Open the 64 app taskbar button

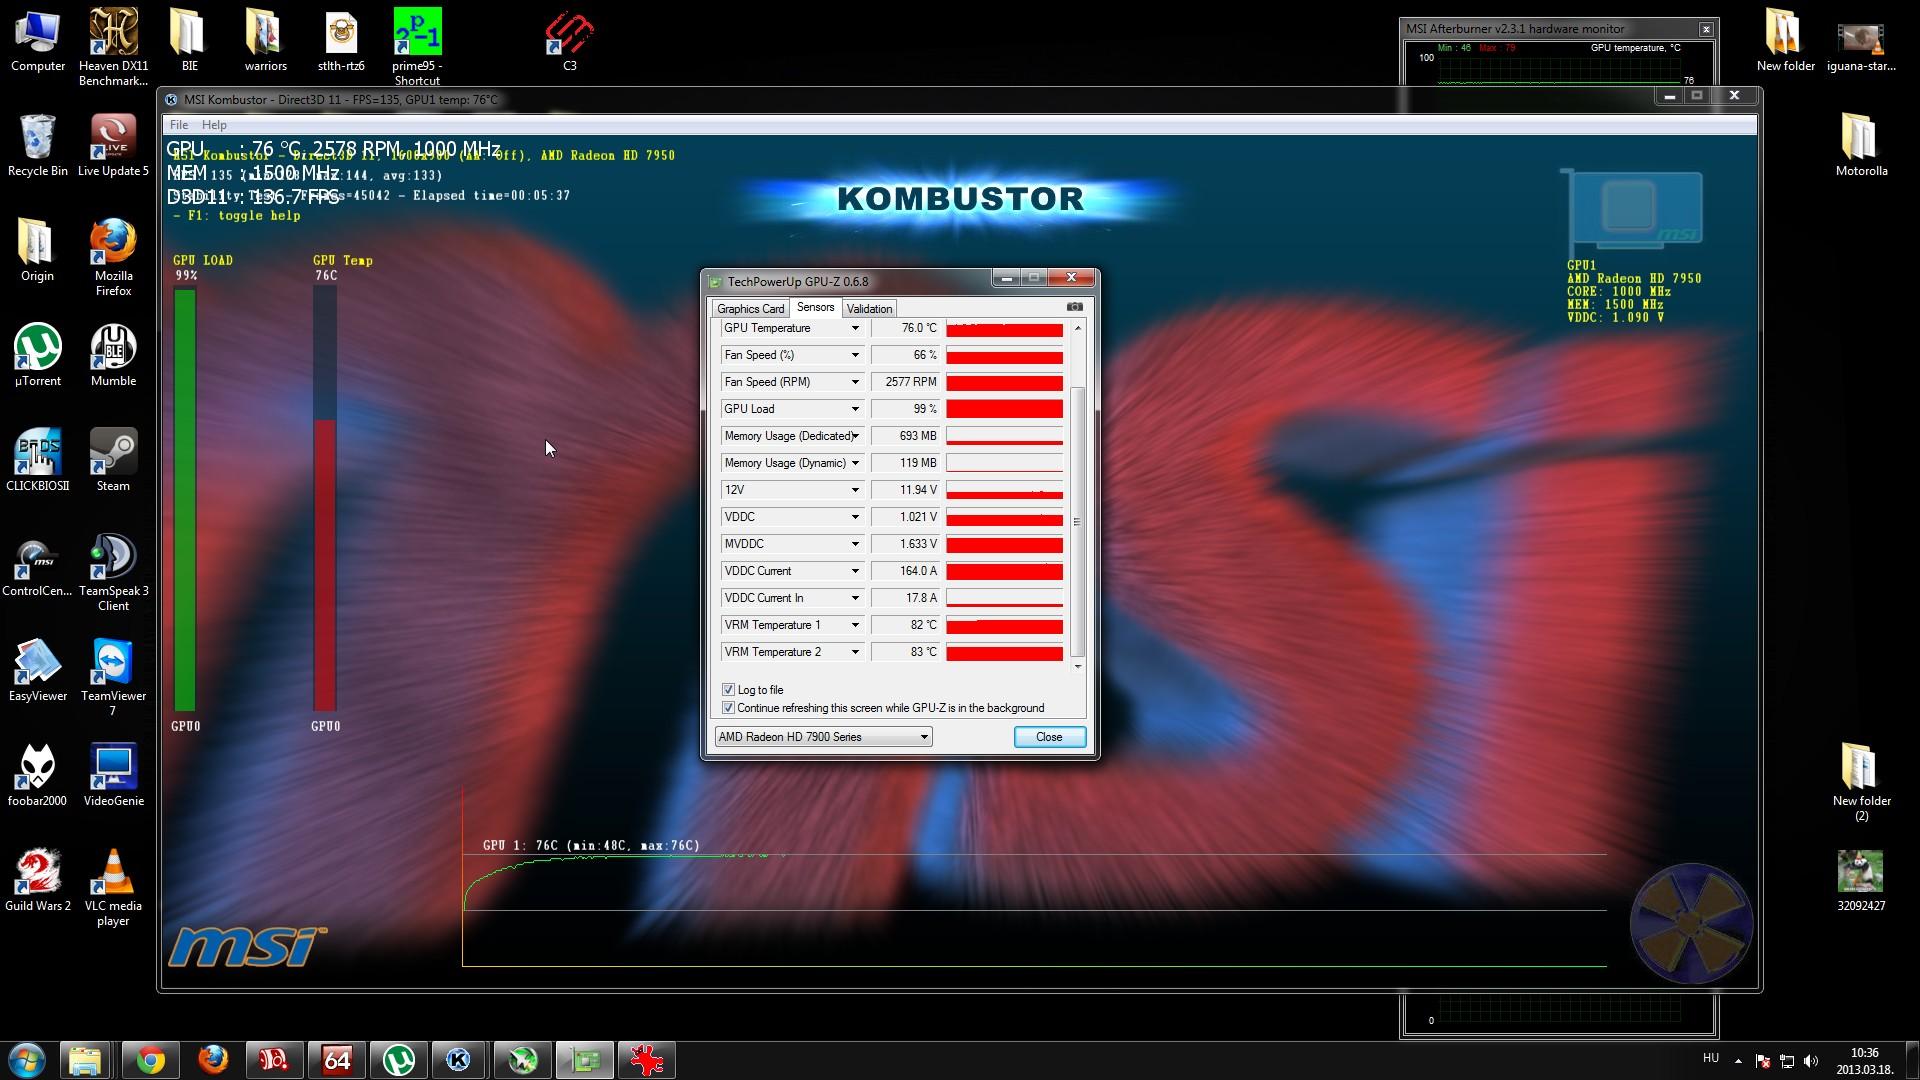(337, 1060)
